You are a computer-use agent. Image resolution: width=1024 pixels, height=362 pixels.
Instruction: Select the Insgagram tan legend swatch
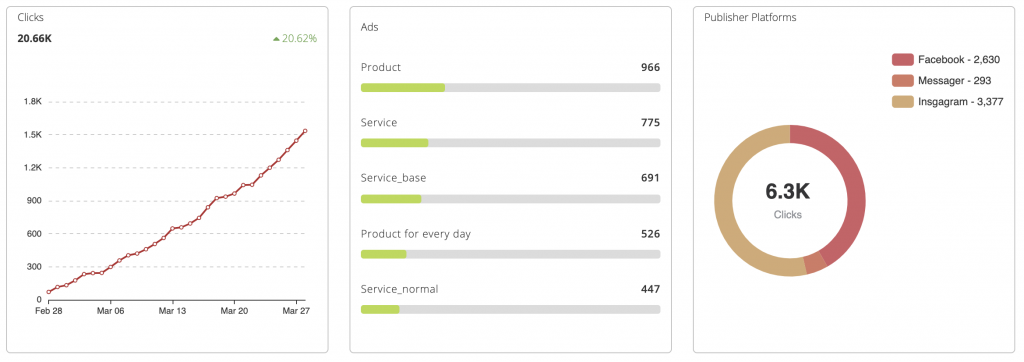pyautogui.click(x=902, y=101)
